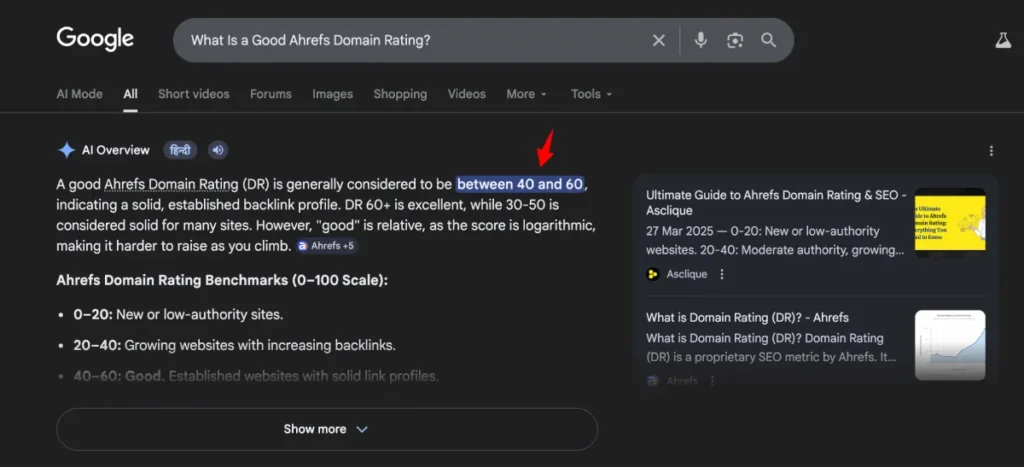The width and height of the screenshot is (1024, 467).
Task: Open Search Labs flask icon
Action: (x=1002, y=40)
